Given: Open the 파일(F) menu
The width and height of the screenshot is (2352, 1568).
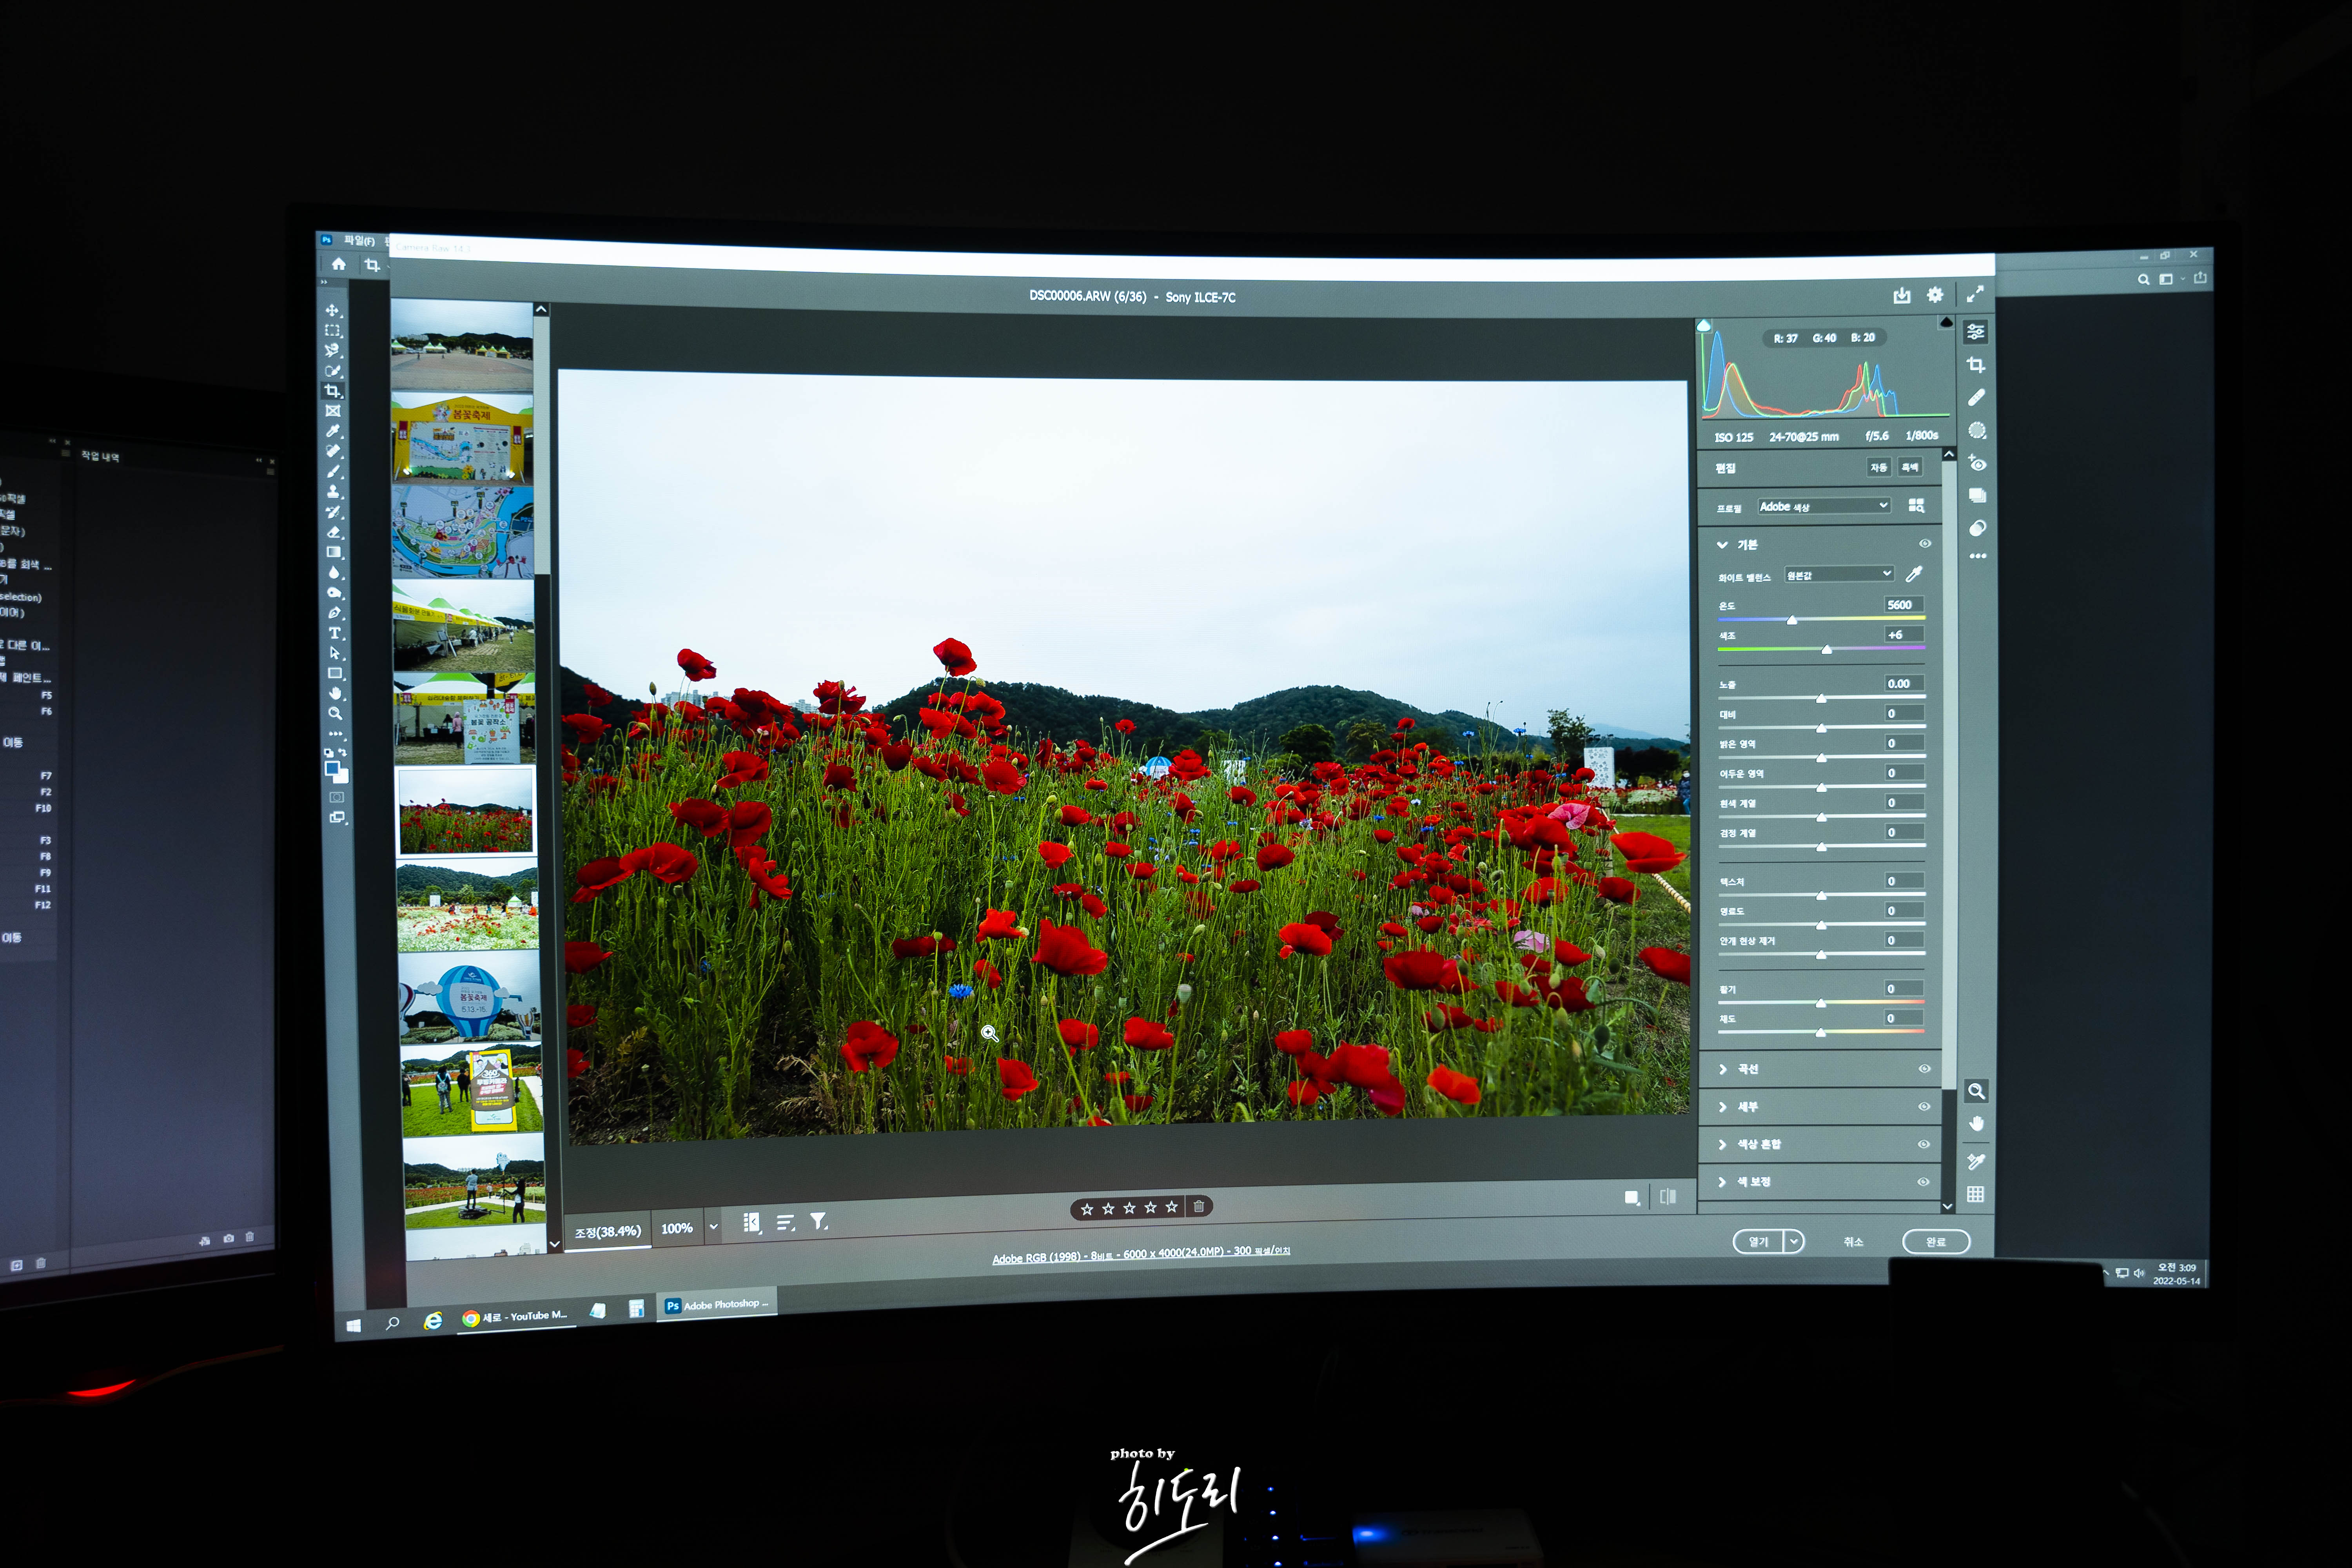Looking at the screenshot, I should click(359, 241).
